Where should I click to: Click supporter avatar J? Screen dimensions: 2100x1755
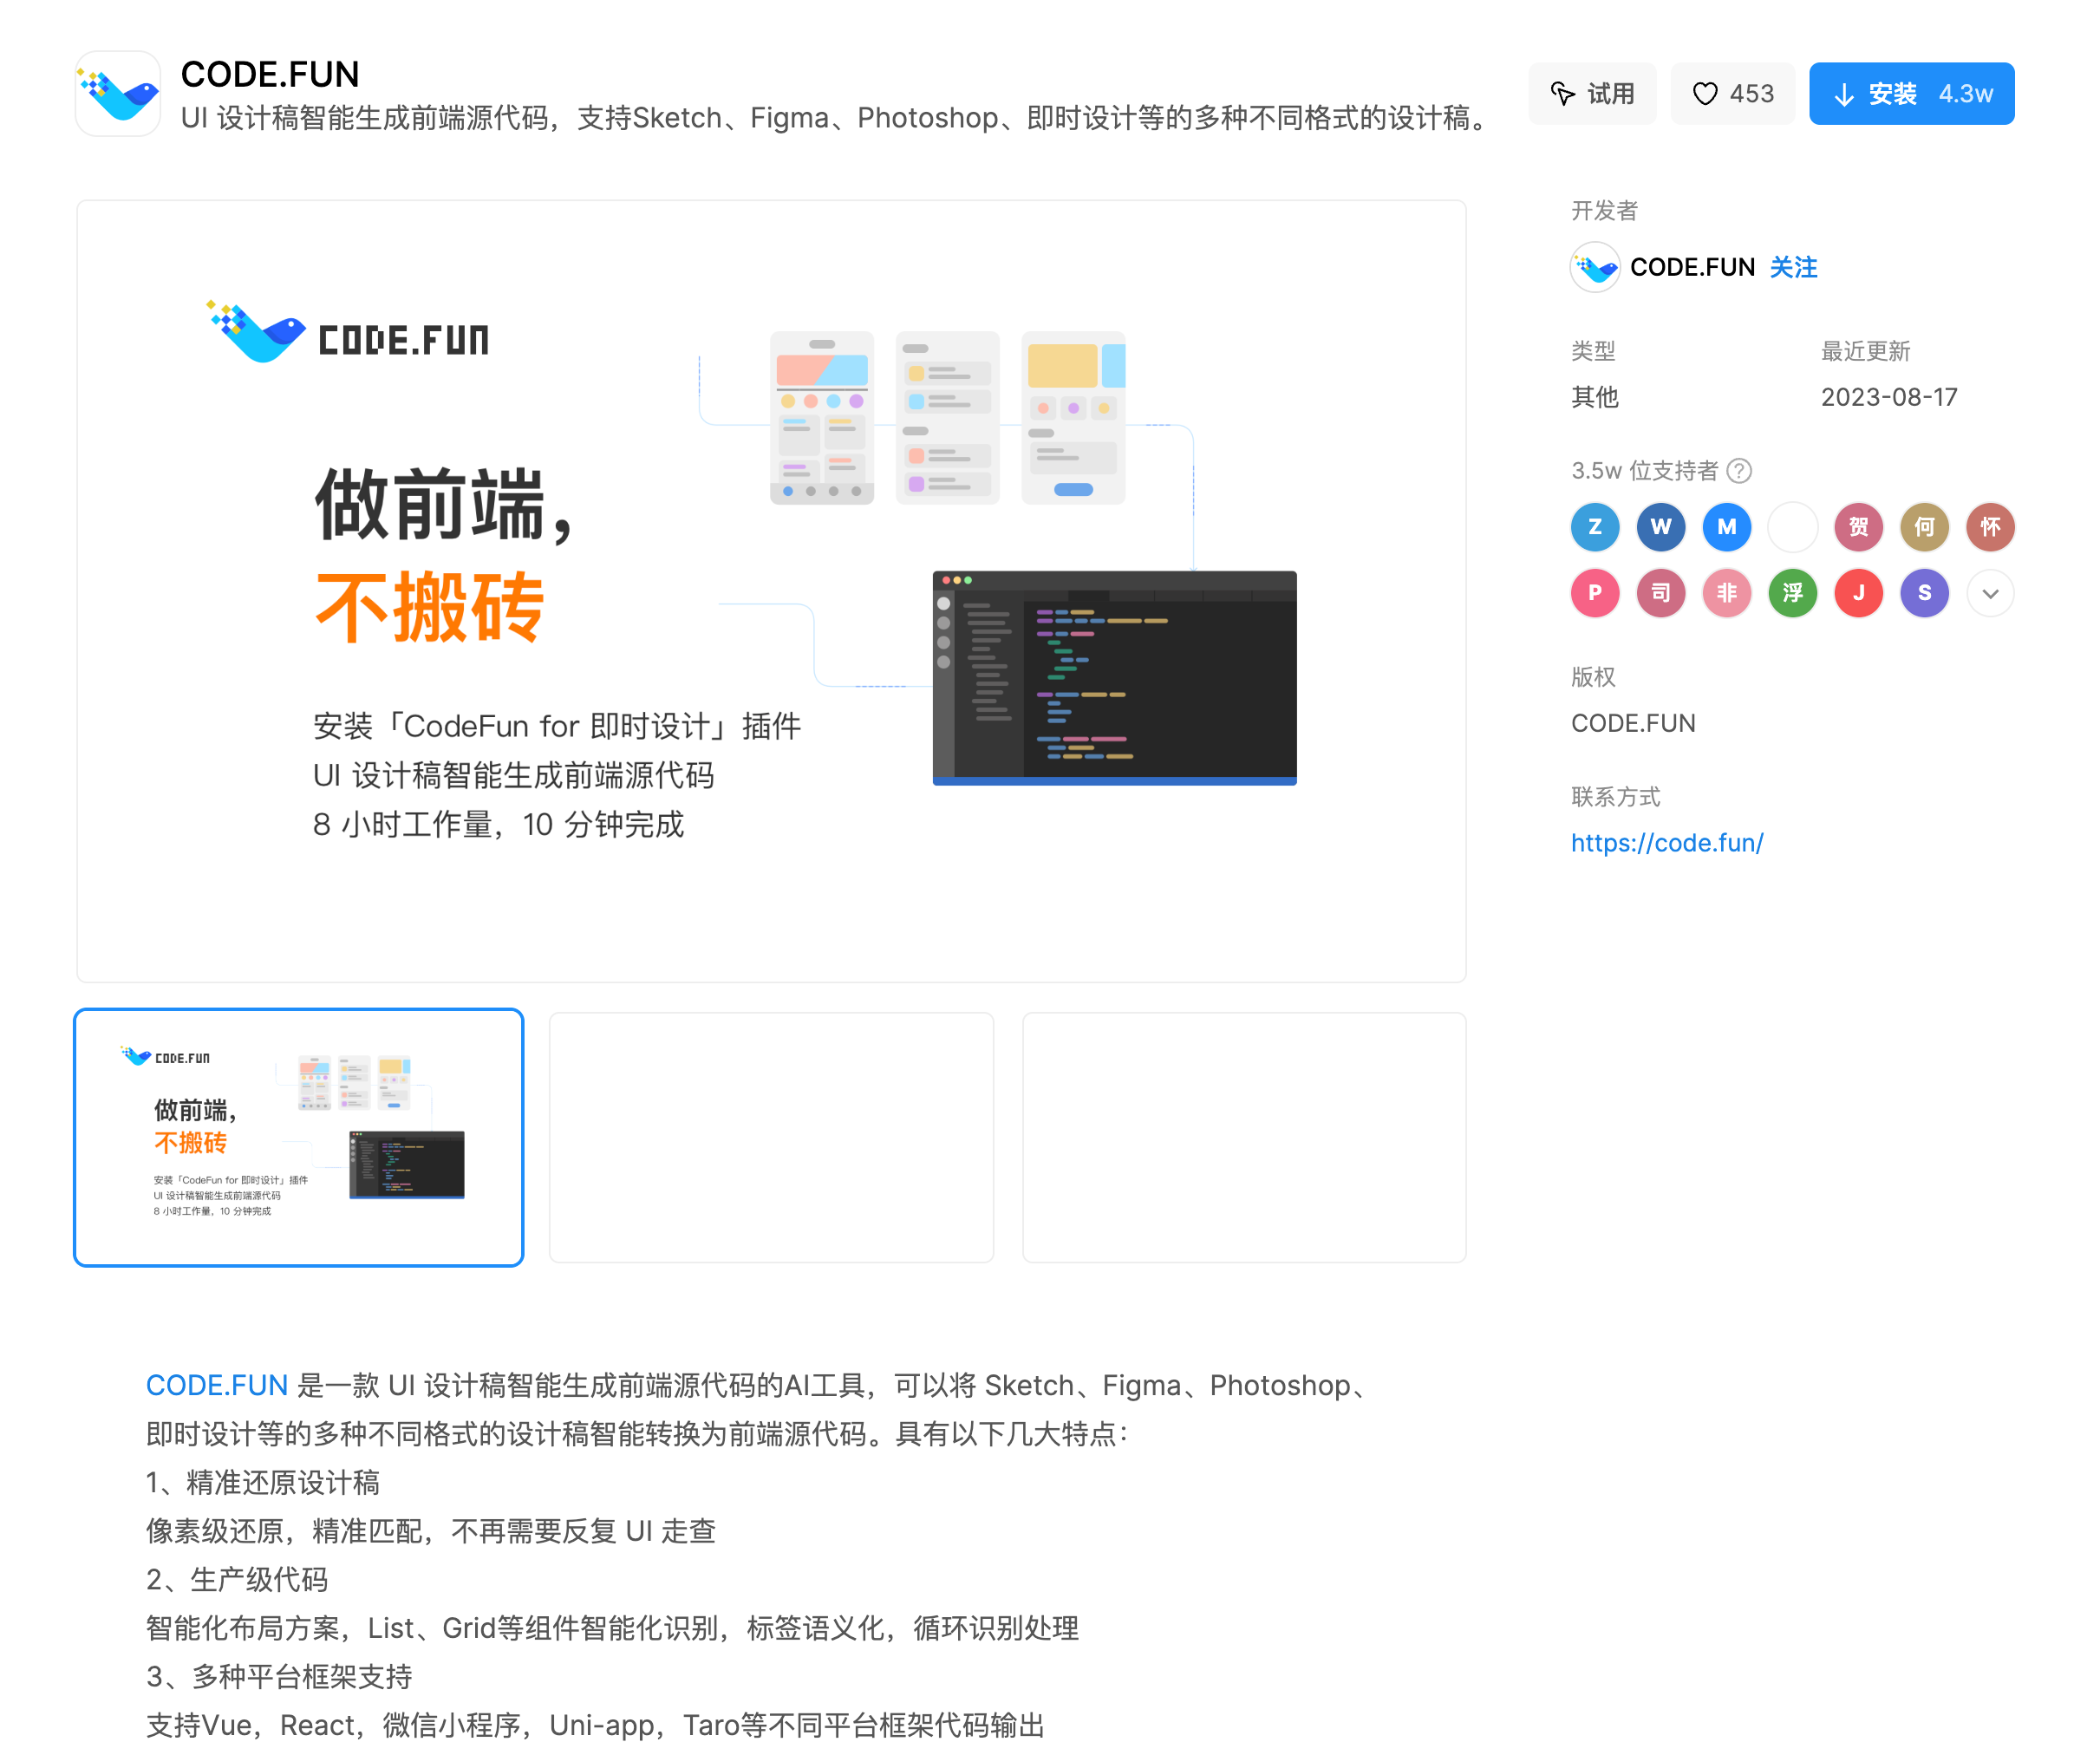(1859, 592)
